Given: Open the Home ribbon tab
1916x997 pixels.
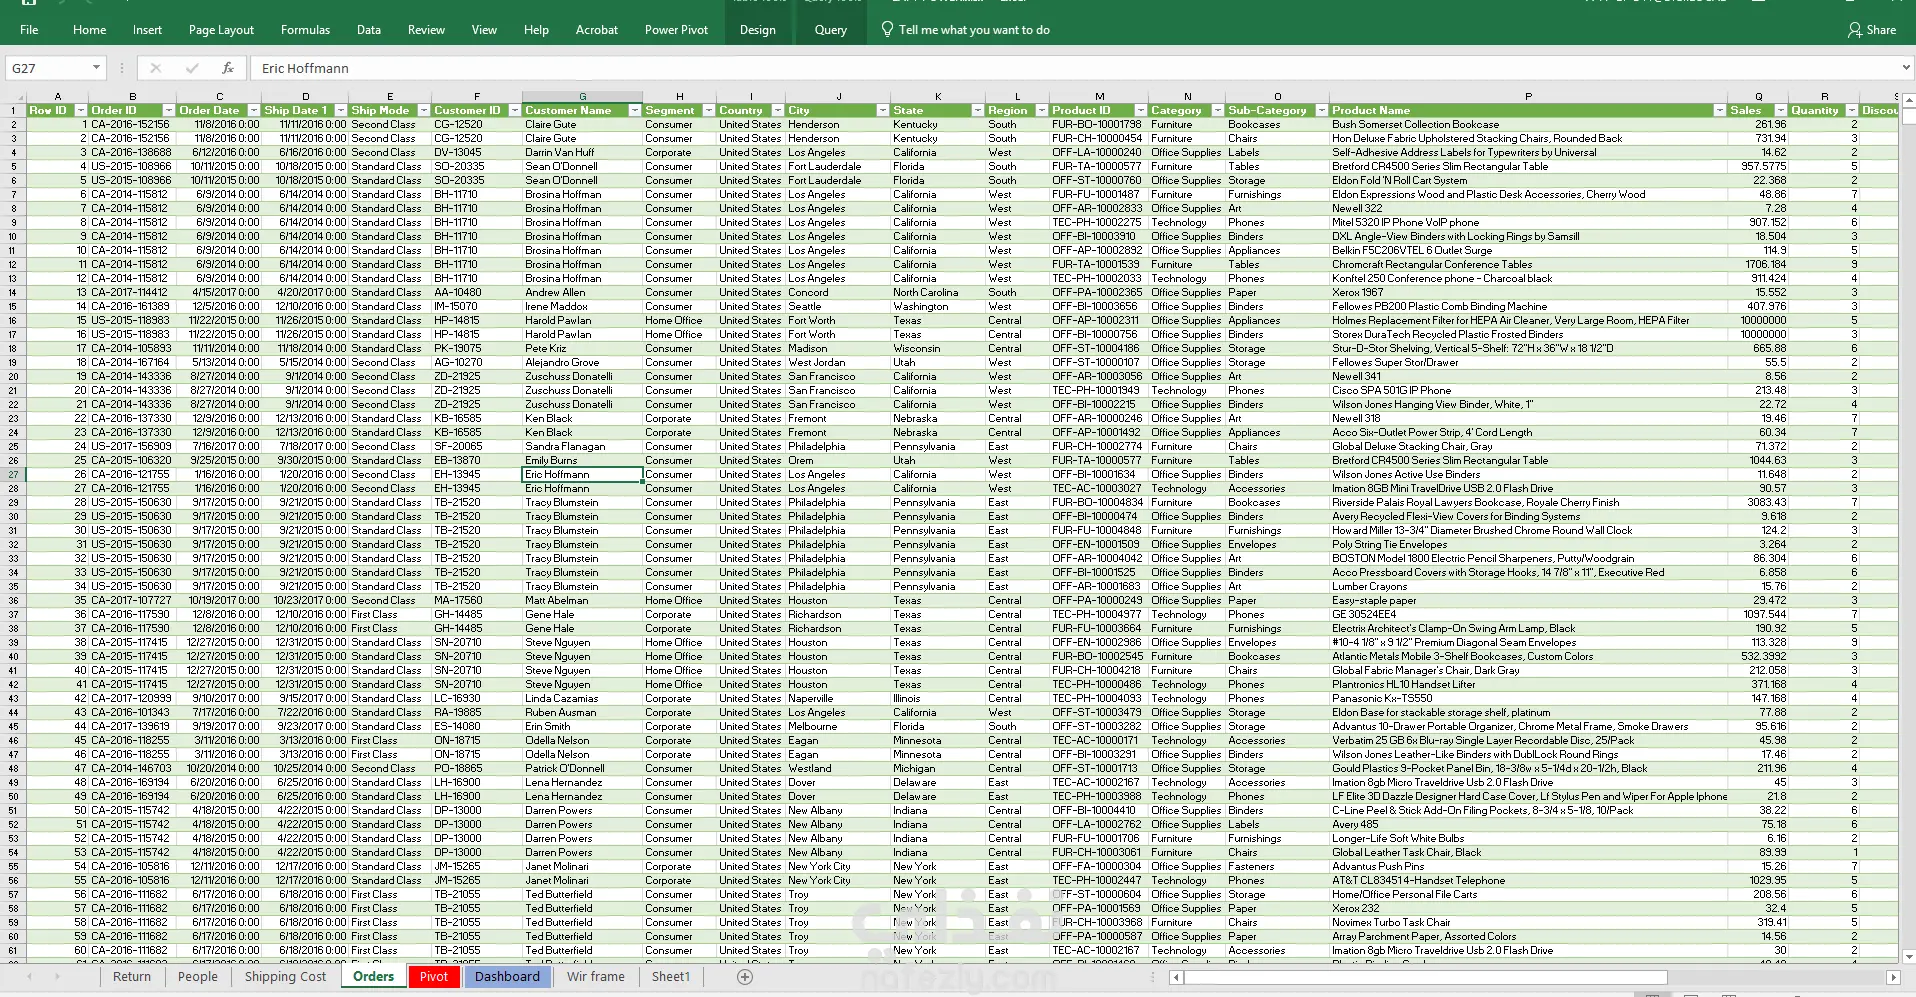Looking at the screenshot, I should 89,30.
